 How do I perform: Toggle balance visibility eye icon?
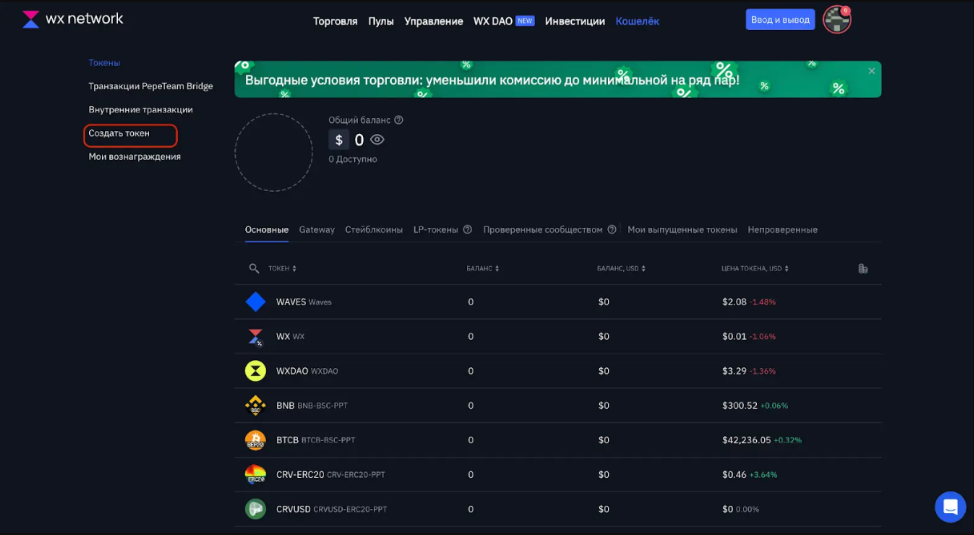[377, 140]
